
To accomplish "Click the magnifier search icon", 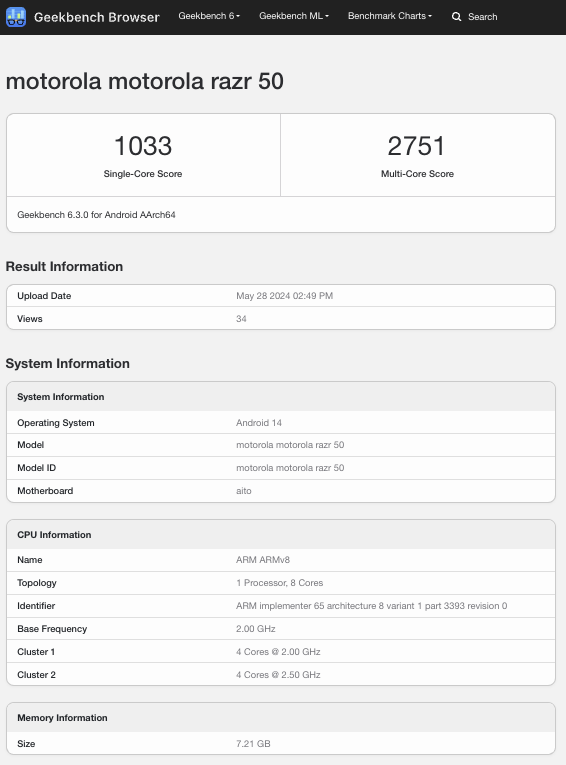I will [456, 17].
